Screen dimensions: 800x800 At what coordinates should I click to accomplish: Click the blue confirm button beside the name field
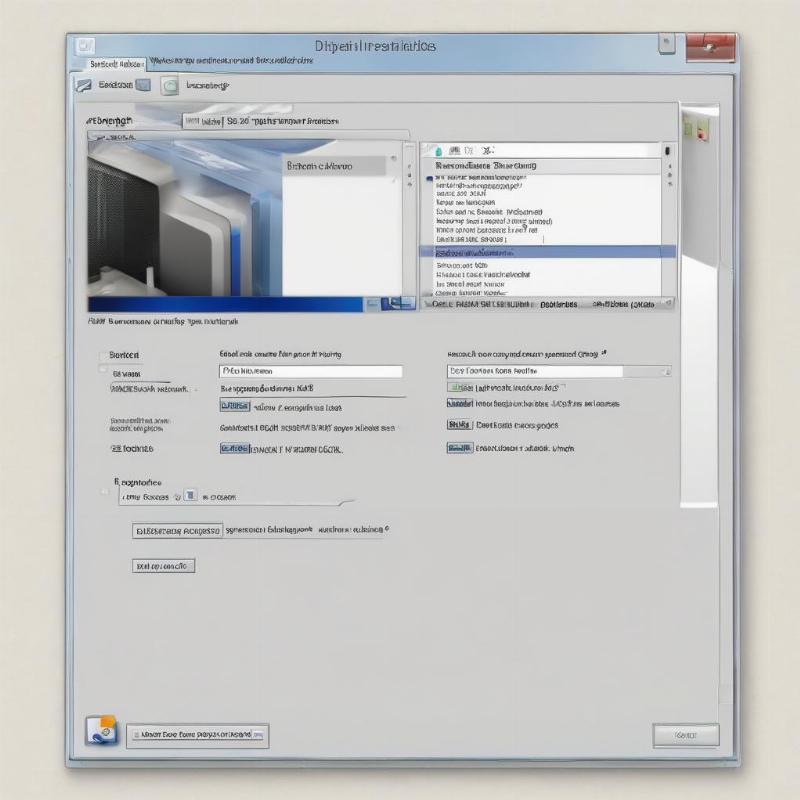[x=238, y=405]
